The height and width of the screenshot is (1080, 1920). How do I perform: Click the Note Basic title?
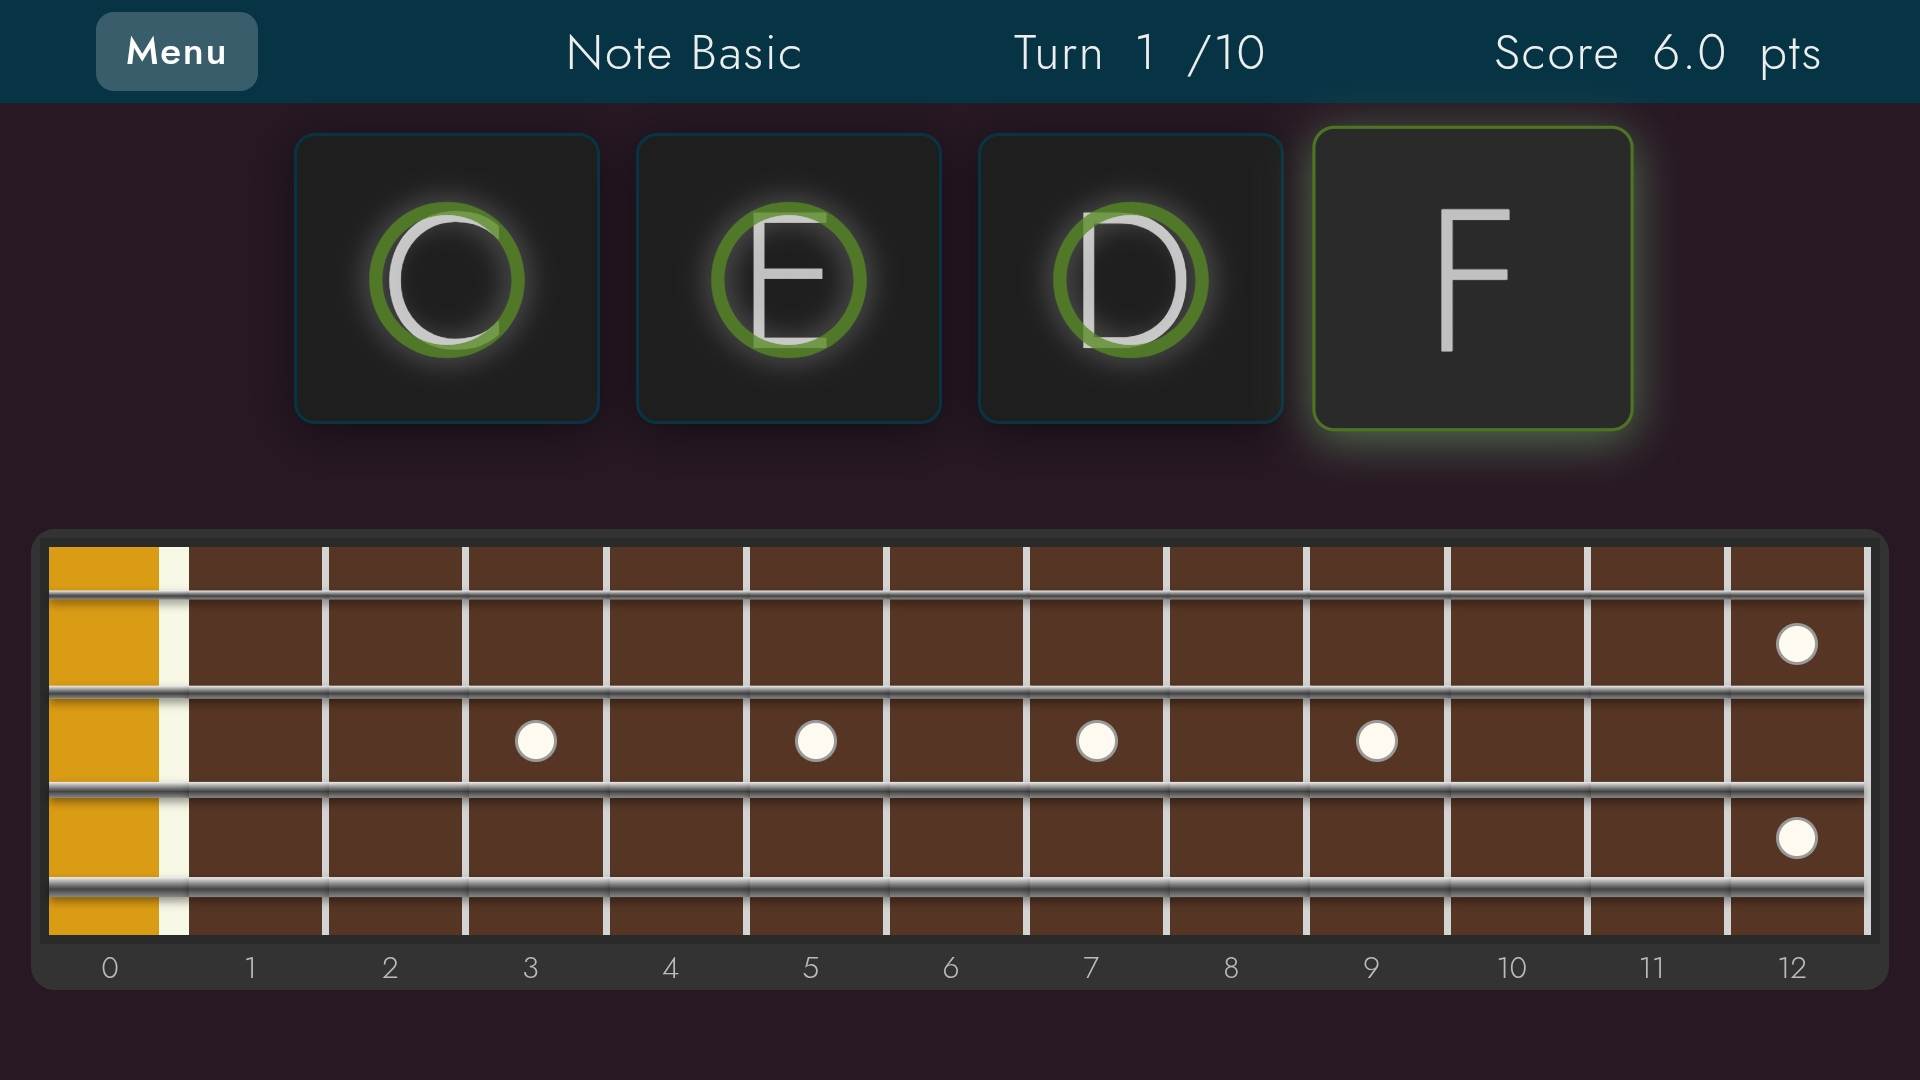point(683,53)
